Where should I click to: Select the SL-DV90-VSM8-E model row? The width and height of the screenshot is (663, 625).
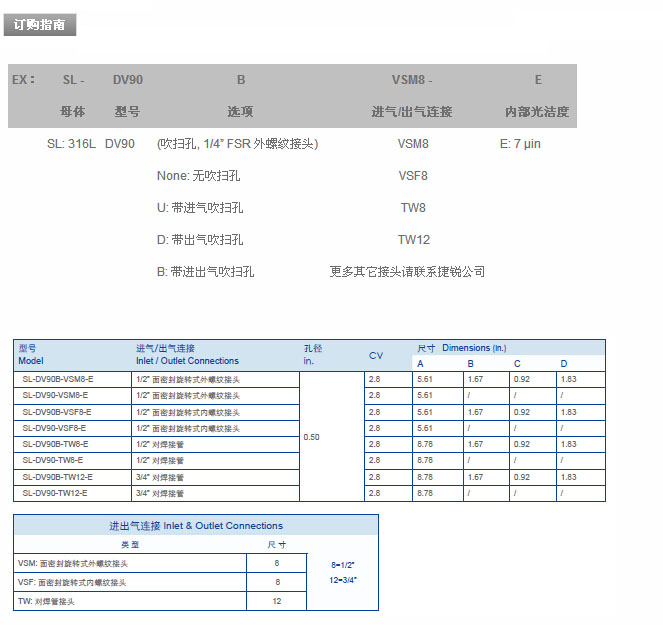pyautogui.click(x=55, y=396)
